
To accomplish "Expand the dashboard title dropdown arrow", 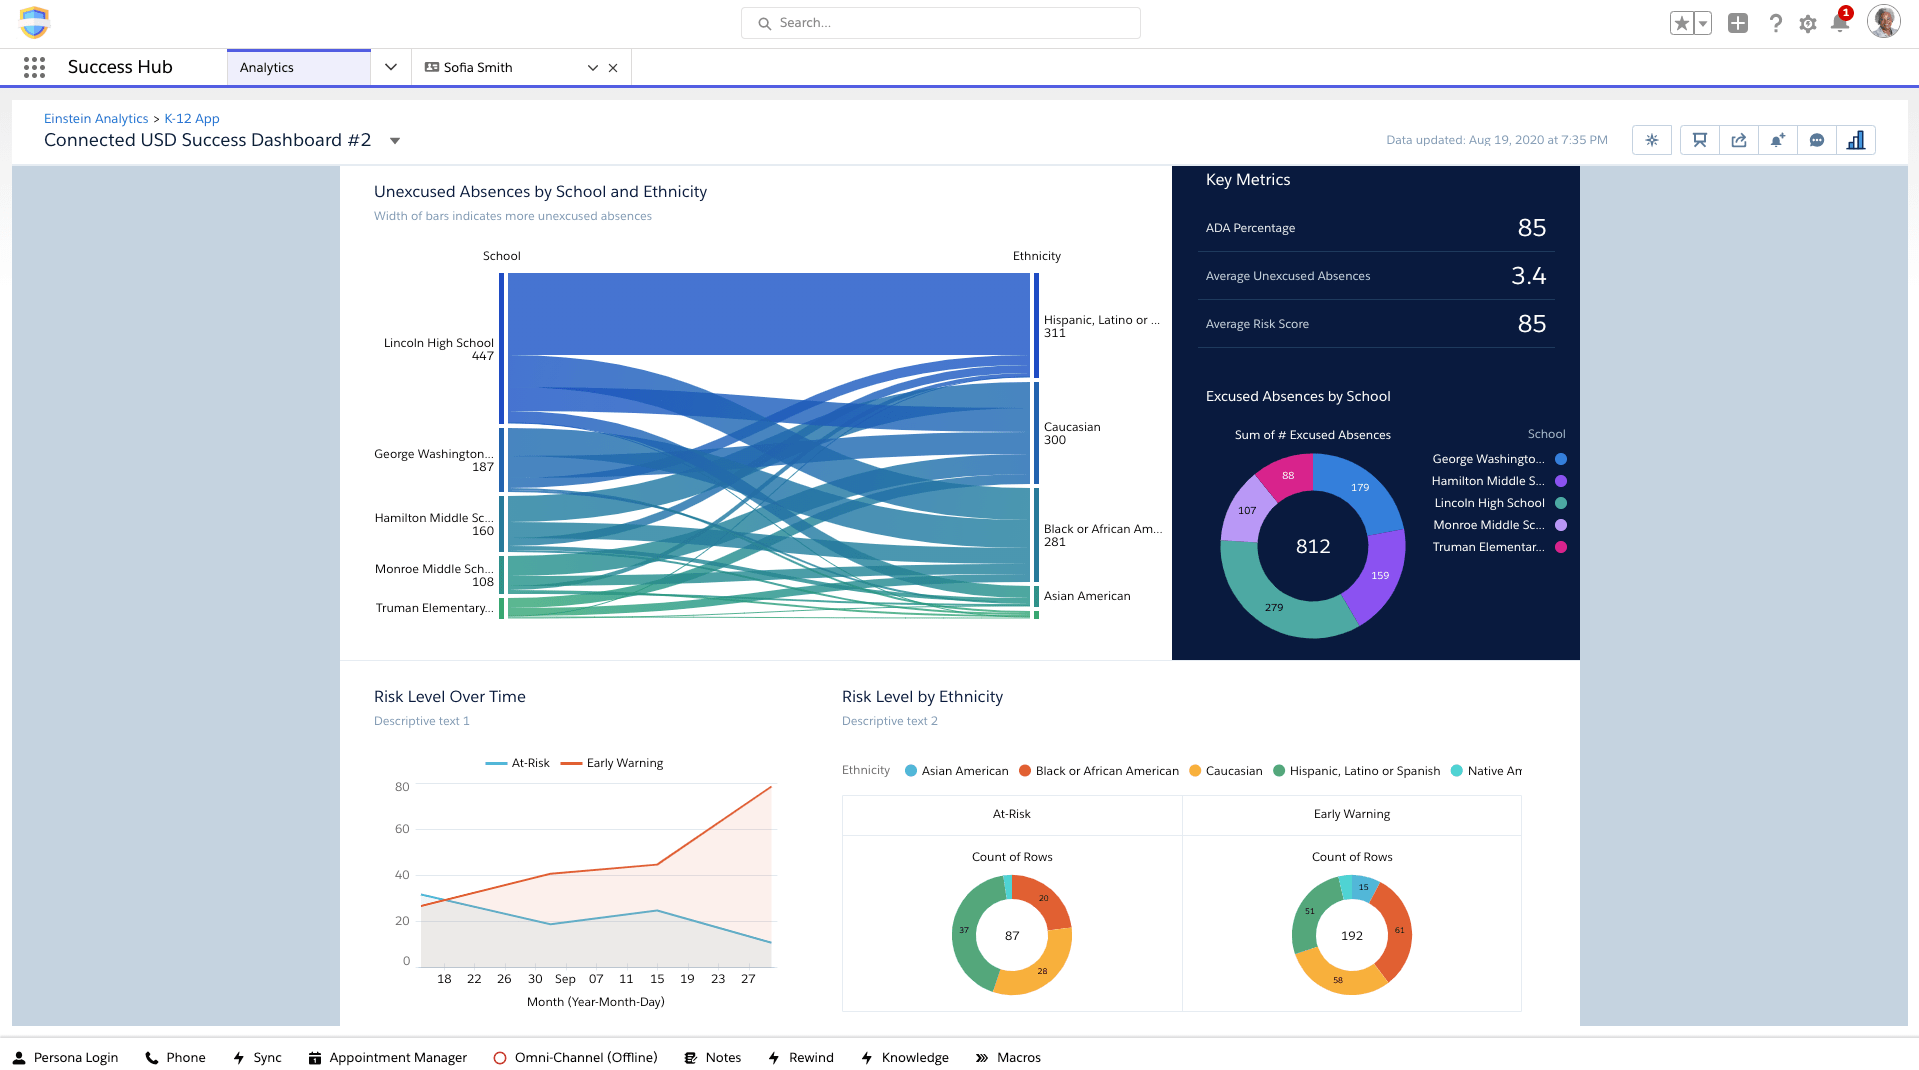I will click(395, 141).
